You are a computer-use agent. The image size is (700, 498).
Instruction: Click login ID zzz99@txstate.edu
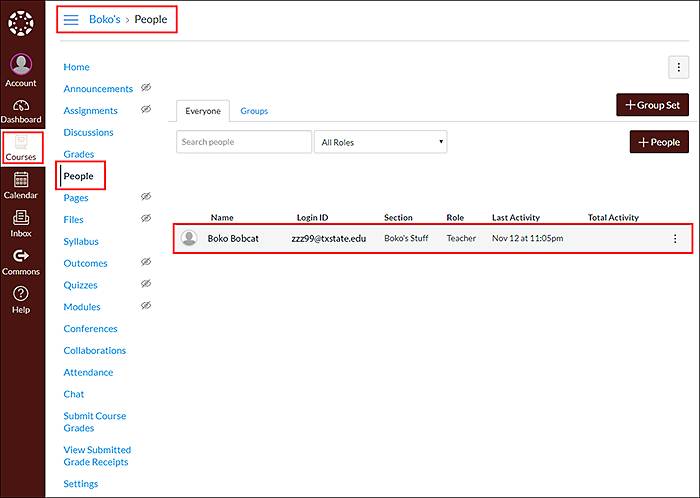click(x=329, y=239)
